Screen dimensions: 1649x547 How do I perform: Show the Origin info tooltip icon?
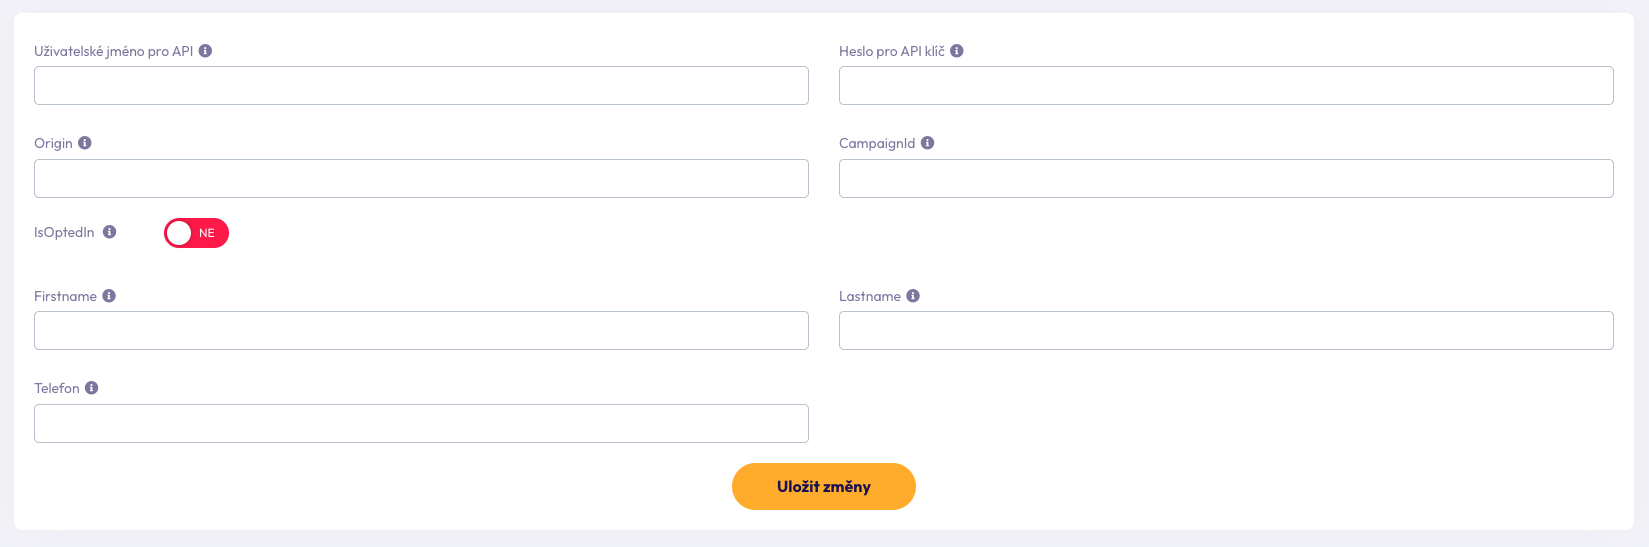(x=85, y=143)
